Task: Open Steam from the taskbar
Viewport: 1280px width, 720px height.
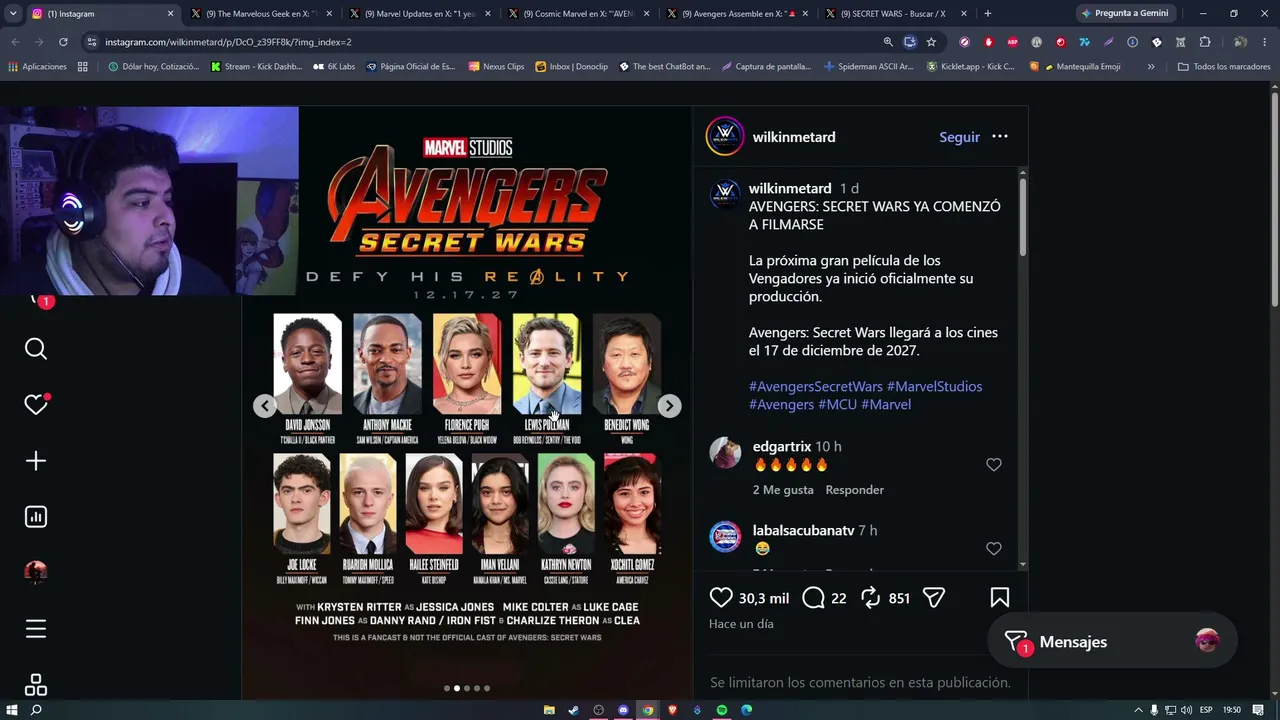Action: [x=574, y=710]
